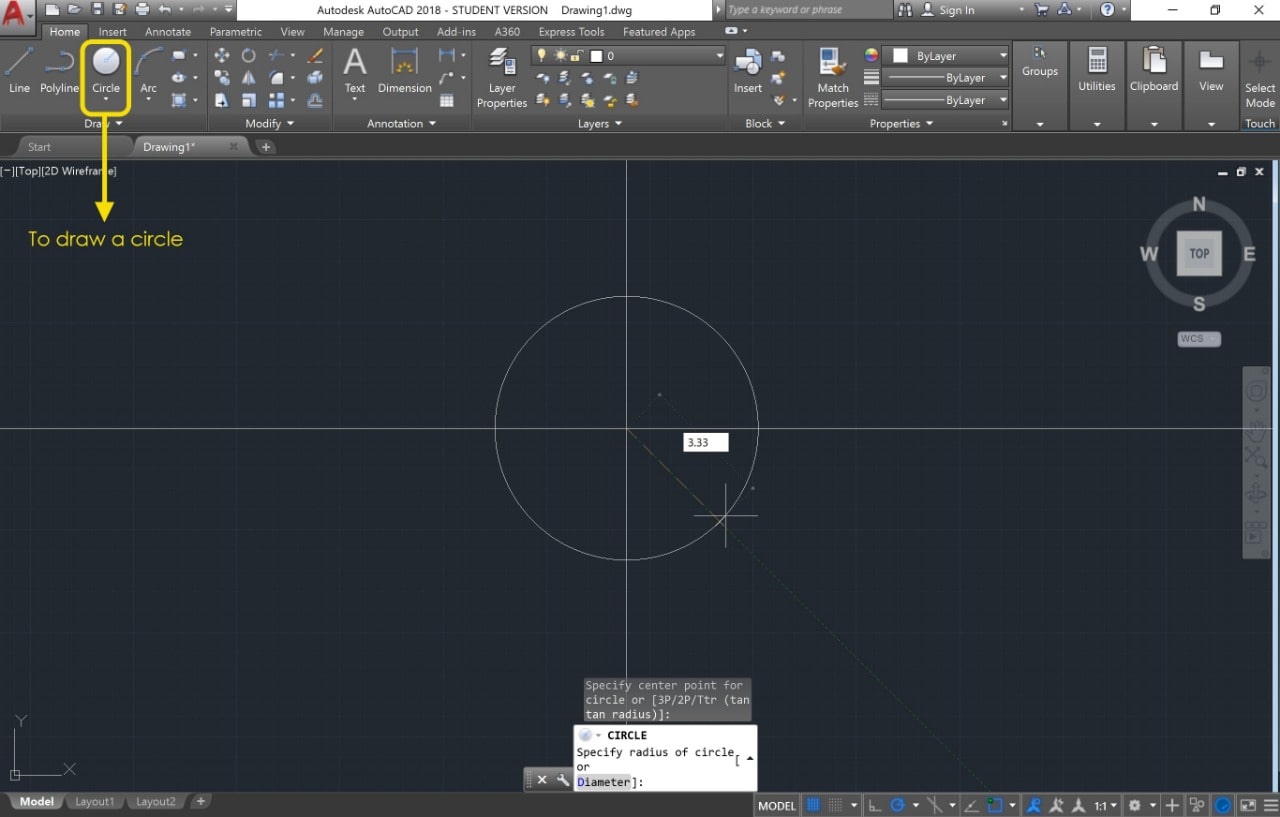Click the New drawing icon

(52, 9)
